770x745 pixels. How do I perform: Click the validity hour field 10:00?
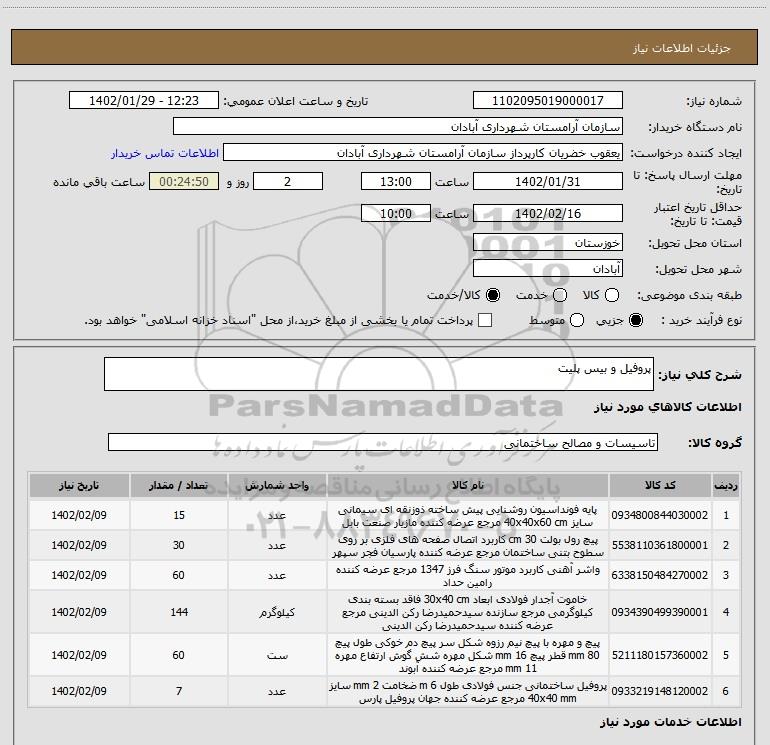[x=396, y=213]
